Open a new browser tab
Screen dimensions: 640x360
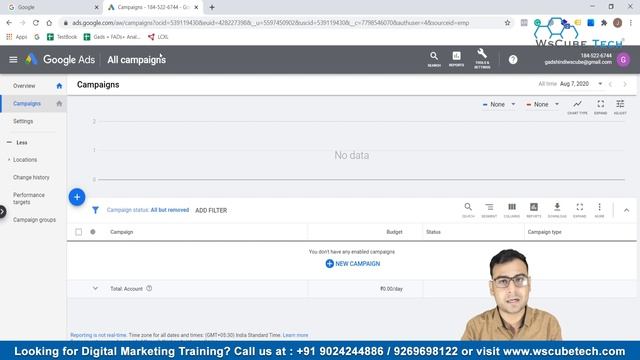pos(212,7)
